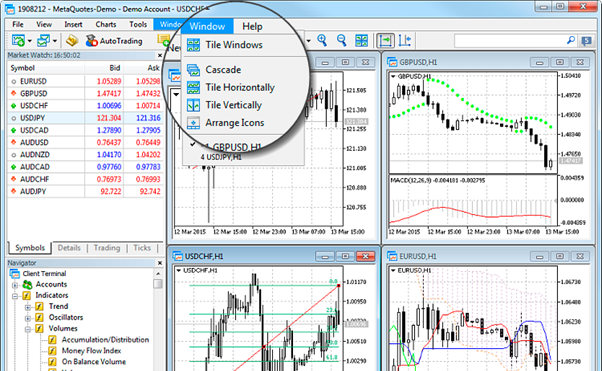
Task: Select Accumulation/Distribution indicator
Action: (x=105, y=340)
